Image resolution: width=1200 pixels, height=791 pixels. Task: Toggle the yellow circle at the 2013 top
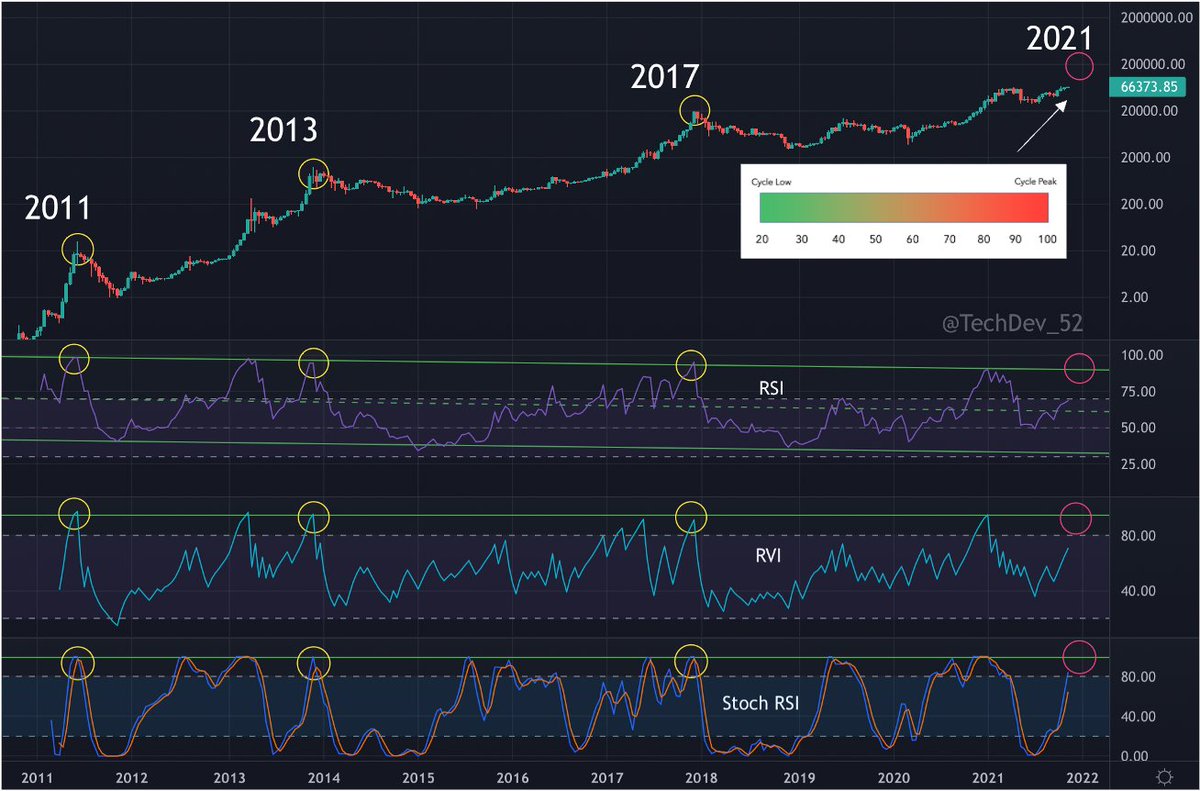coord(313,174)
